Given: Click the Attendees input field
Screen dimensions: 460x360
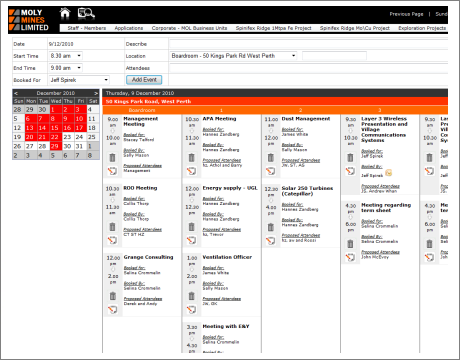Looking at the screenshot, I should 308,68.
